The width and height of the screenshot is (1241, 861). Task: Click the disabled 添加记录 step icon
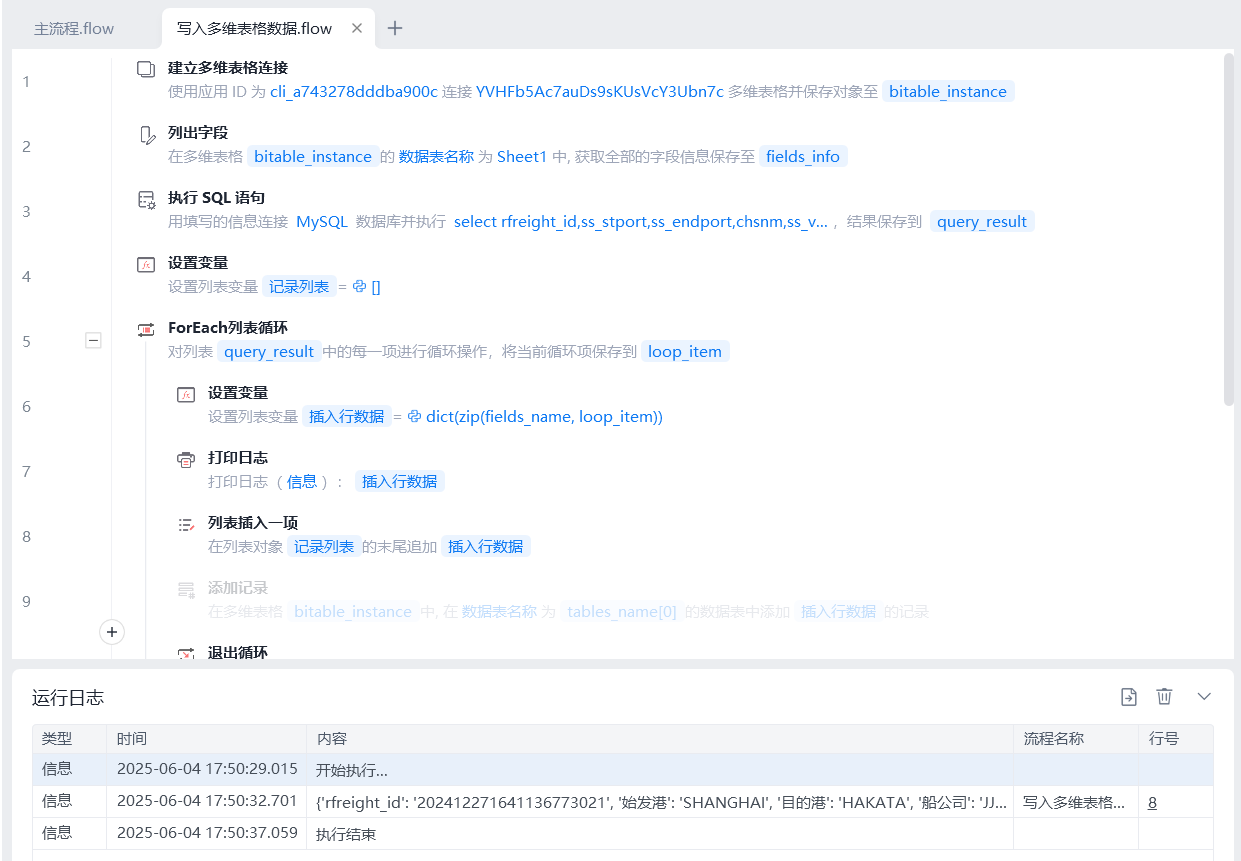(186, 589)
